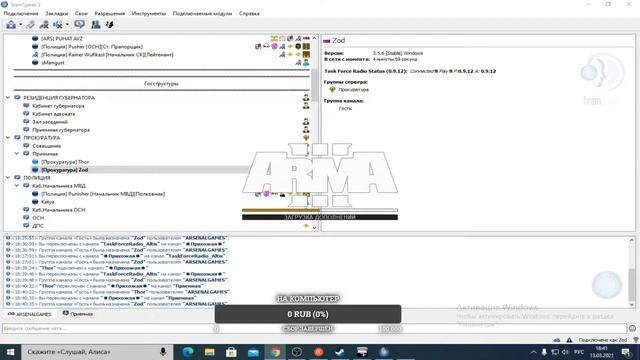Select user [Полиция] Pusher

tap(92, 47)
